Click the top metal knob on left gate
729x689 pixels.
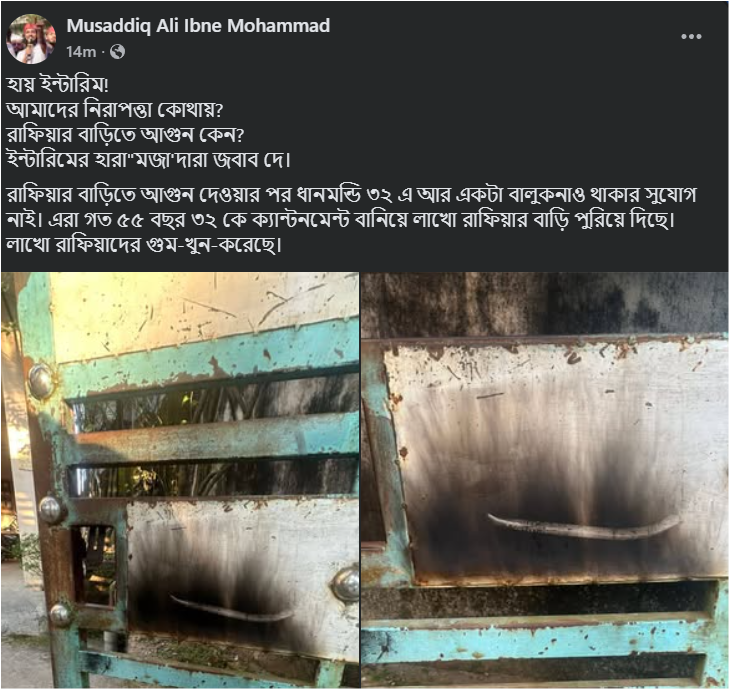coord(40,381)
